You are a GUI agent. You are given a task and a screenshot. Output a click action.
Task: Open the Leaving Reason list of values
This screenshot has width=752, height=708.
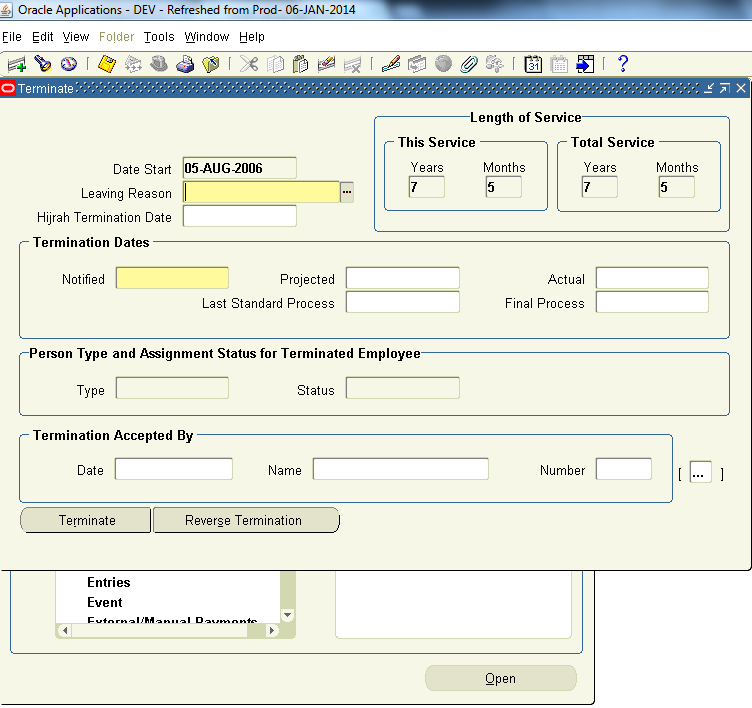(347, 192)
